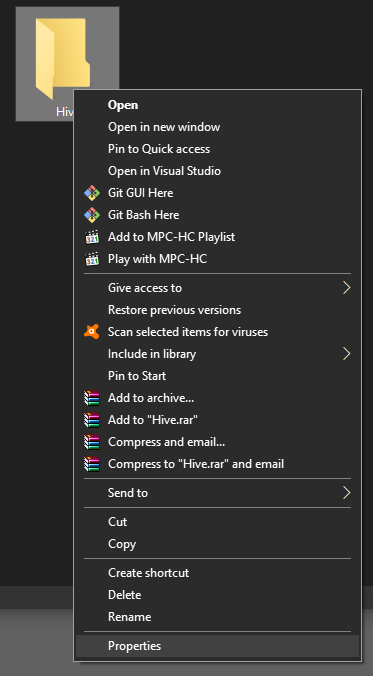Select Add to archive... entry

(x=217, y=397)
